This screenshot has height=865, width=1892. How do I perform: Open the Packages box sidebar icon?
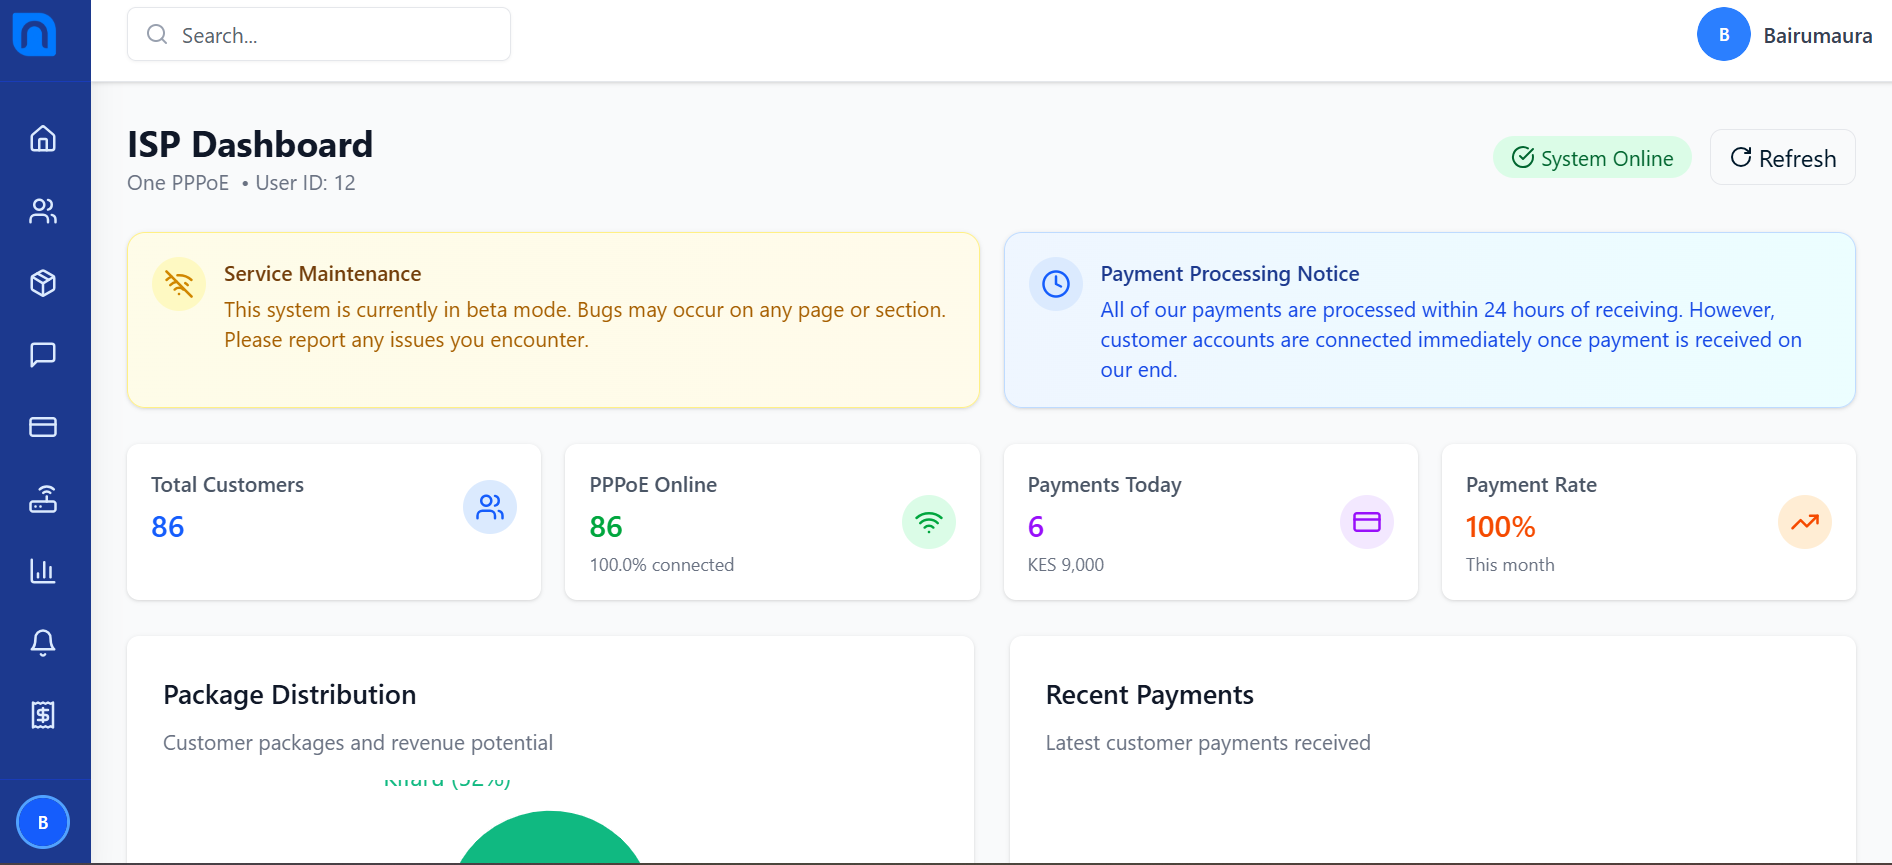click(x=43, y=283)
